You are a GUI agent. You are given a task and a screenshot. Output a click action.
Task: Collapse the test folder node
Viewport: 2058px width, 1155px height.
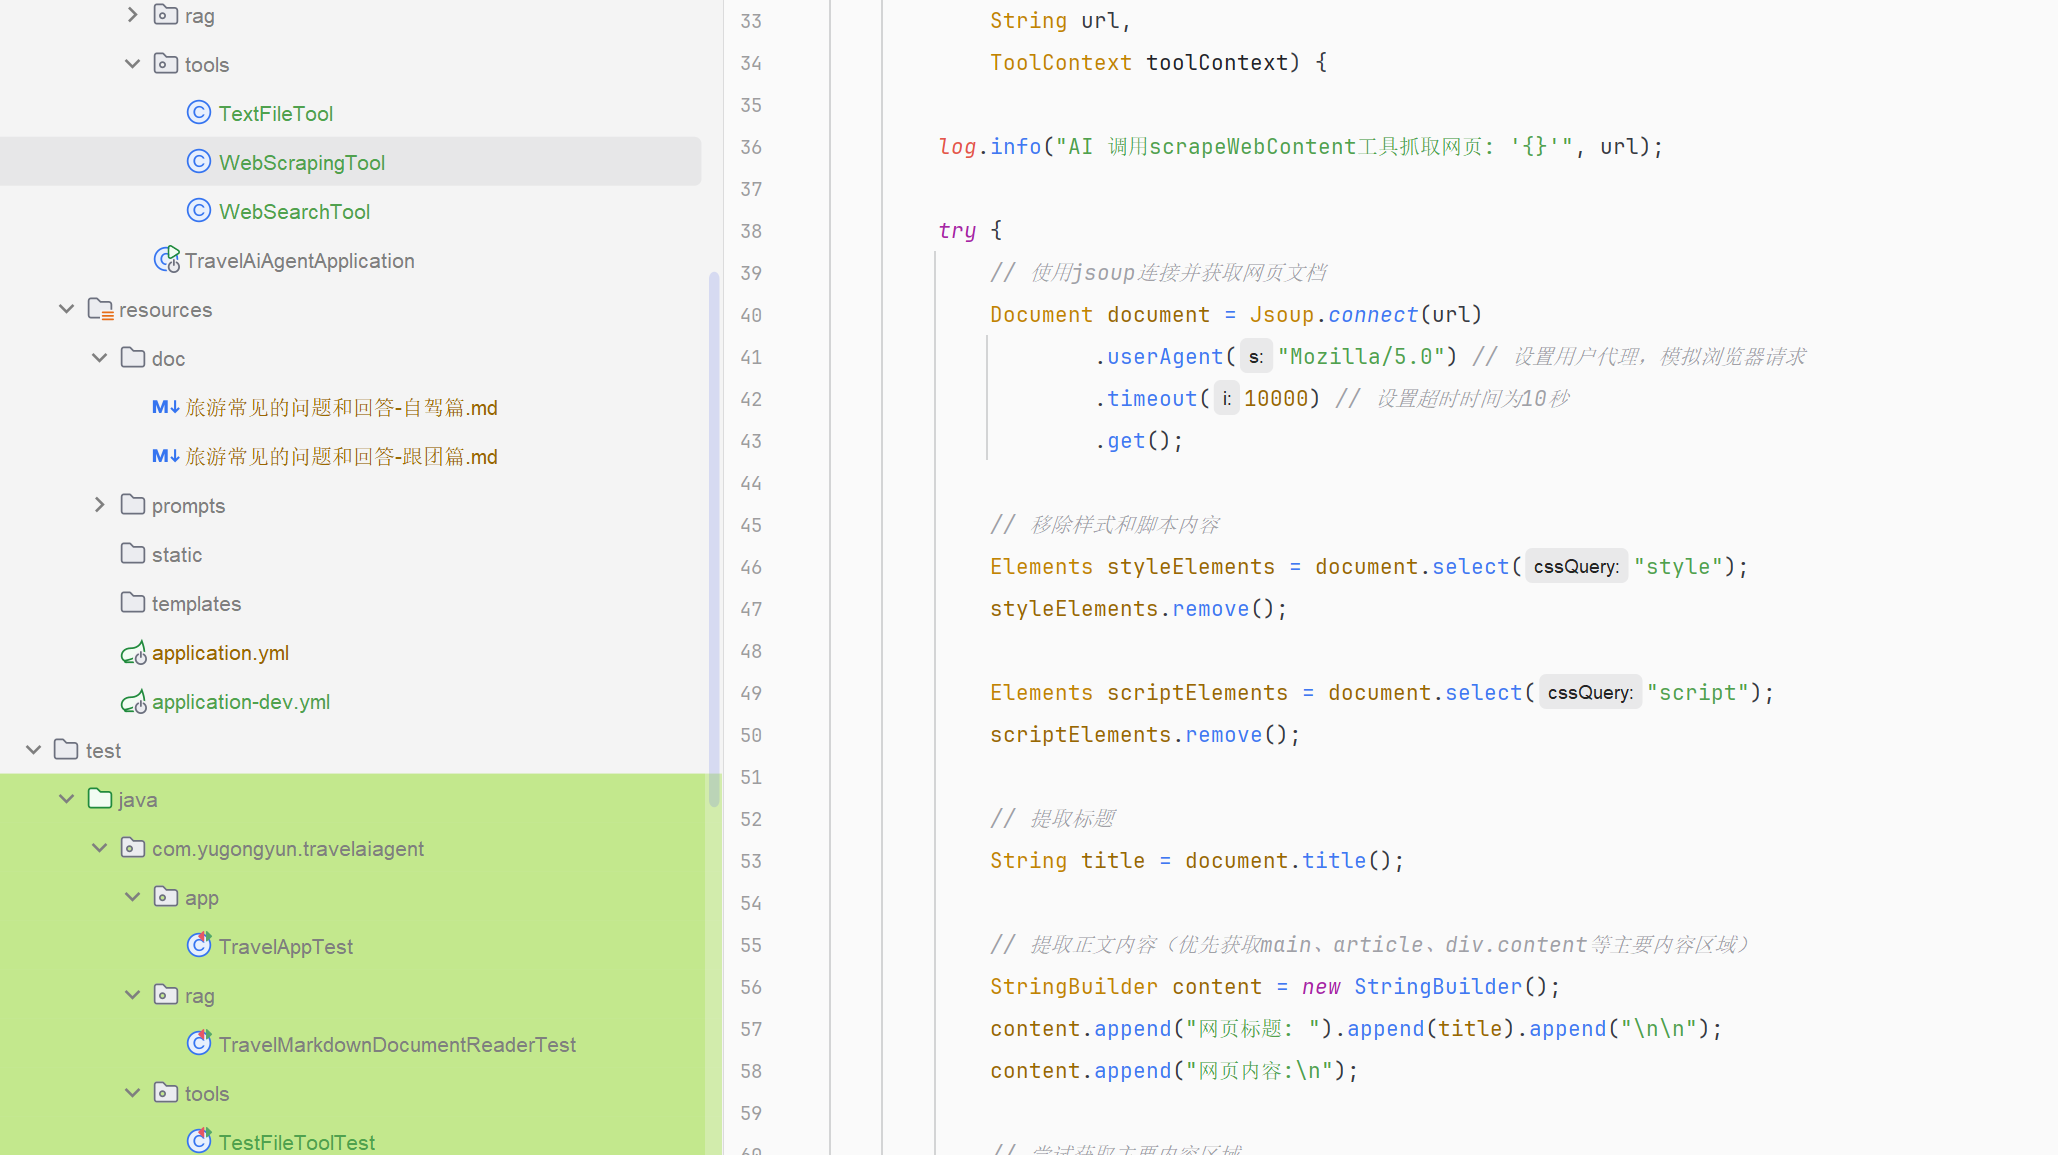[33, 750]
